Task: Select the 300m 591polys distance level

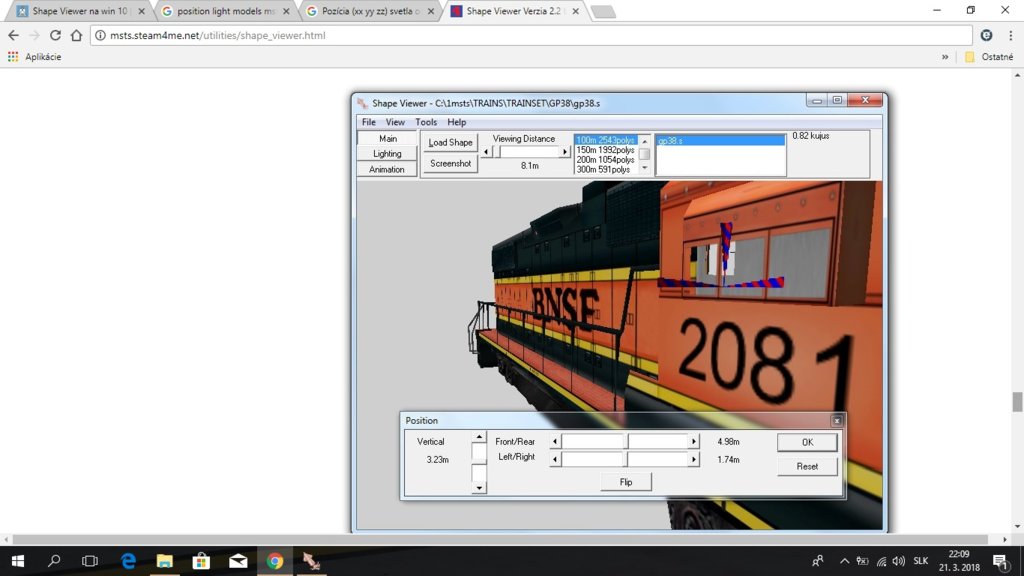Action: pos(603,170)
